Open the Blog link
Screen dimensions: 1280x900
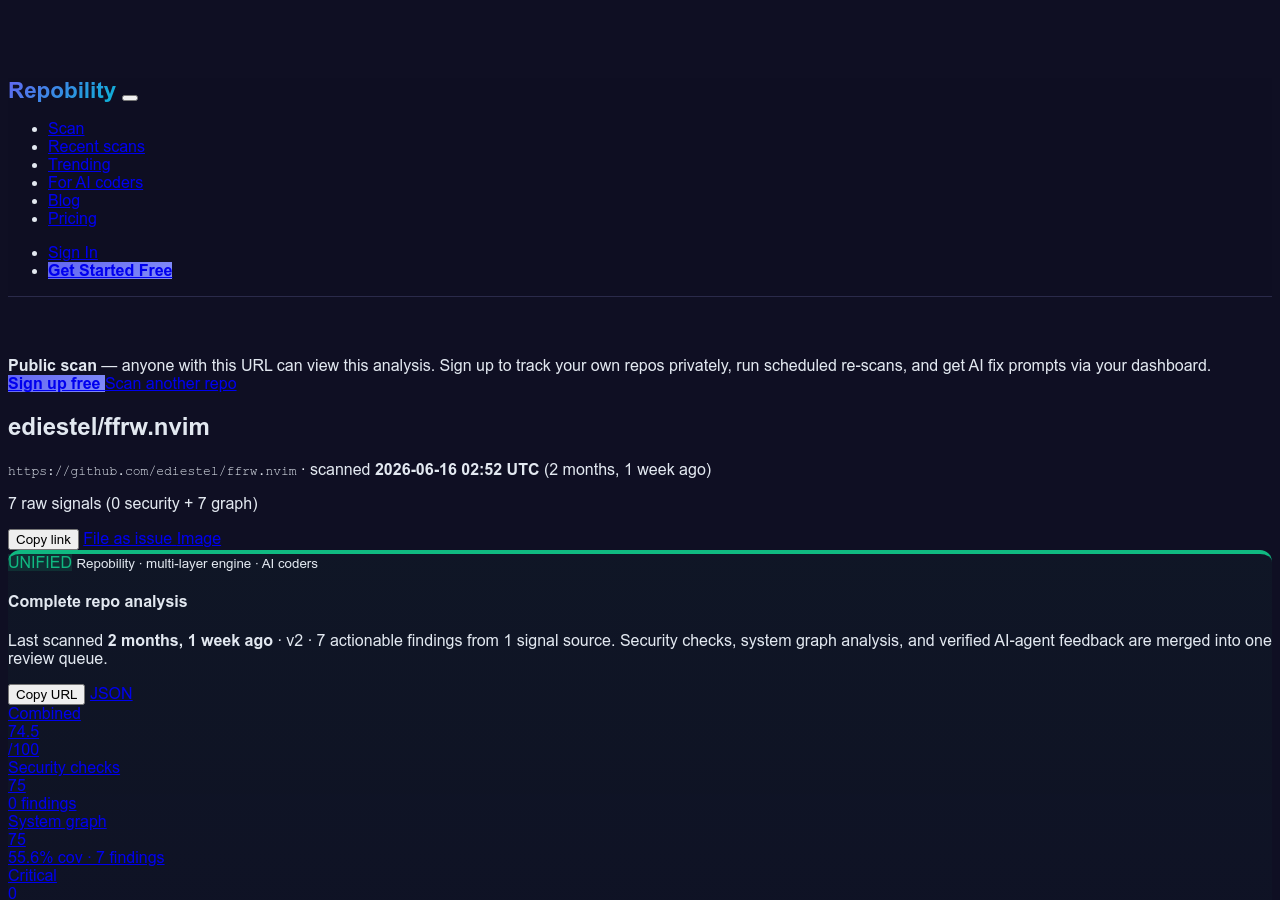64,200
